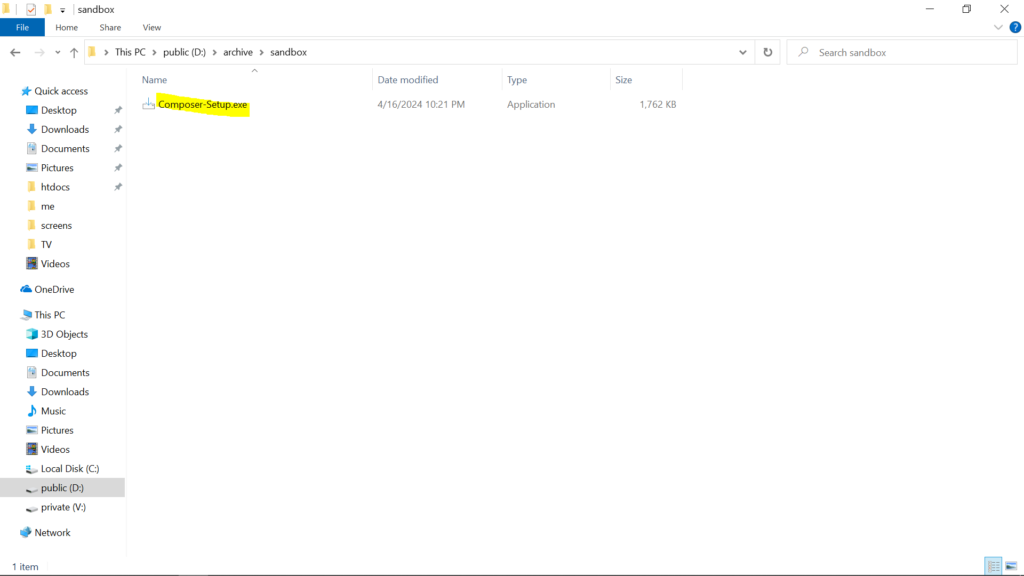Switch to Details view layout icon
Image resolution: width=1024 pixels, height=576 pixels.
[x=993, y=566]
